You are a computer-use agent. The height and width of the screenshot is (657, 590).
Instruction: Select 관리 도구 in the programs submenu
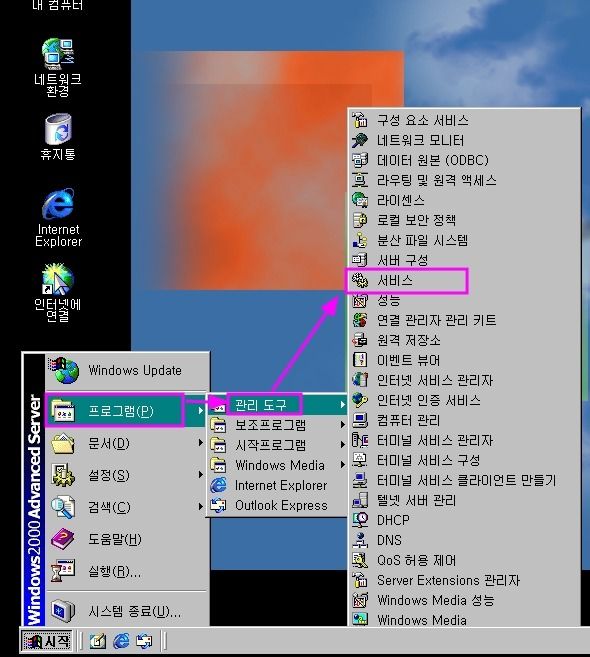click(x=277, y=405)
